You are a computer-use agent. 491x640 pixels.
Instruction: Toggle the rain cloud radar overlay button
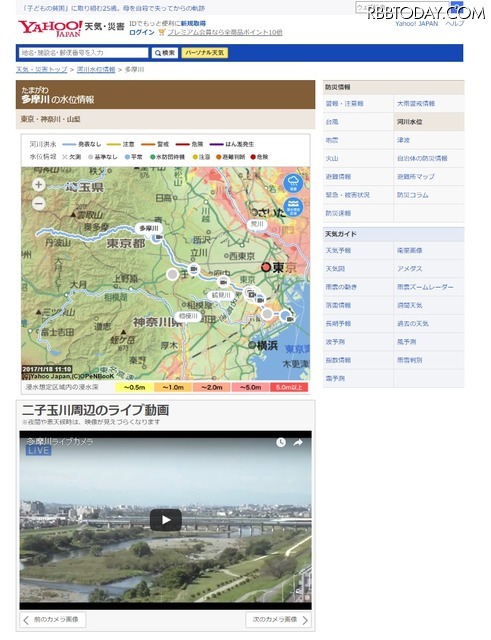[x=293, y=183]
